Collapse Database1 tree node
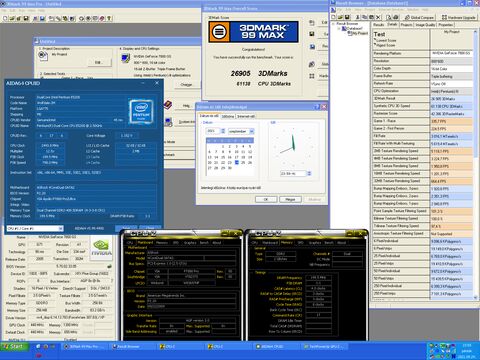480x360 pixels. [x=339, y=28]
